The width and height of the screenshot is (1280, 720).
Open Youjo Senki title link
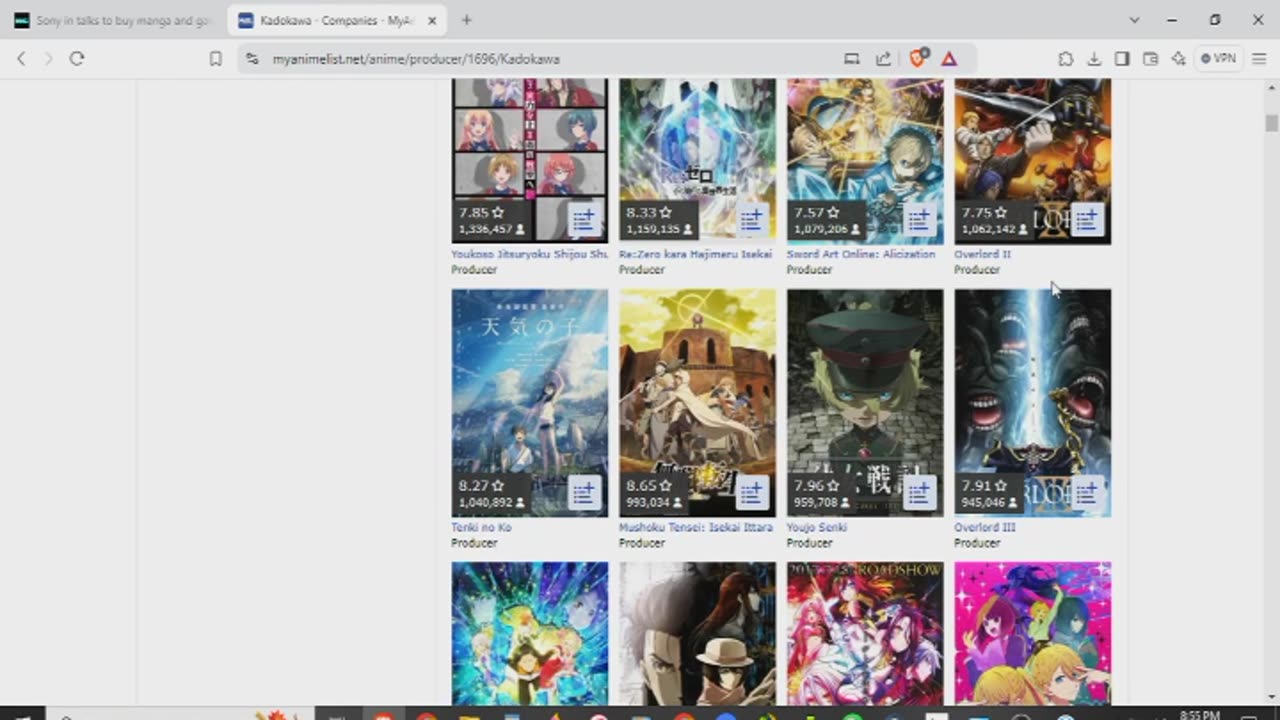point(817,527)
